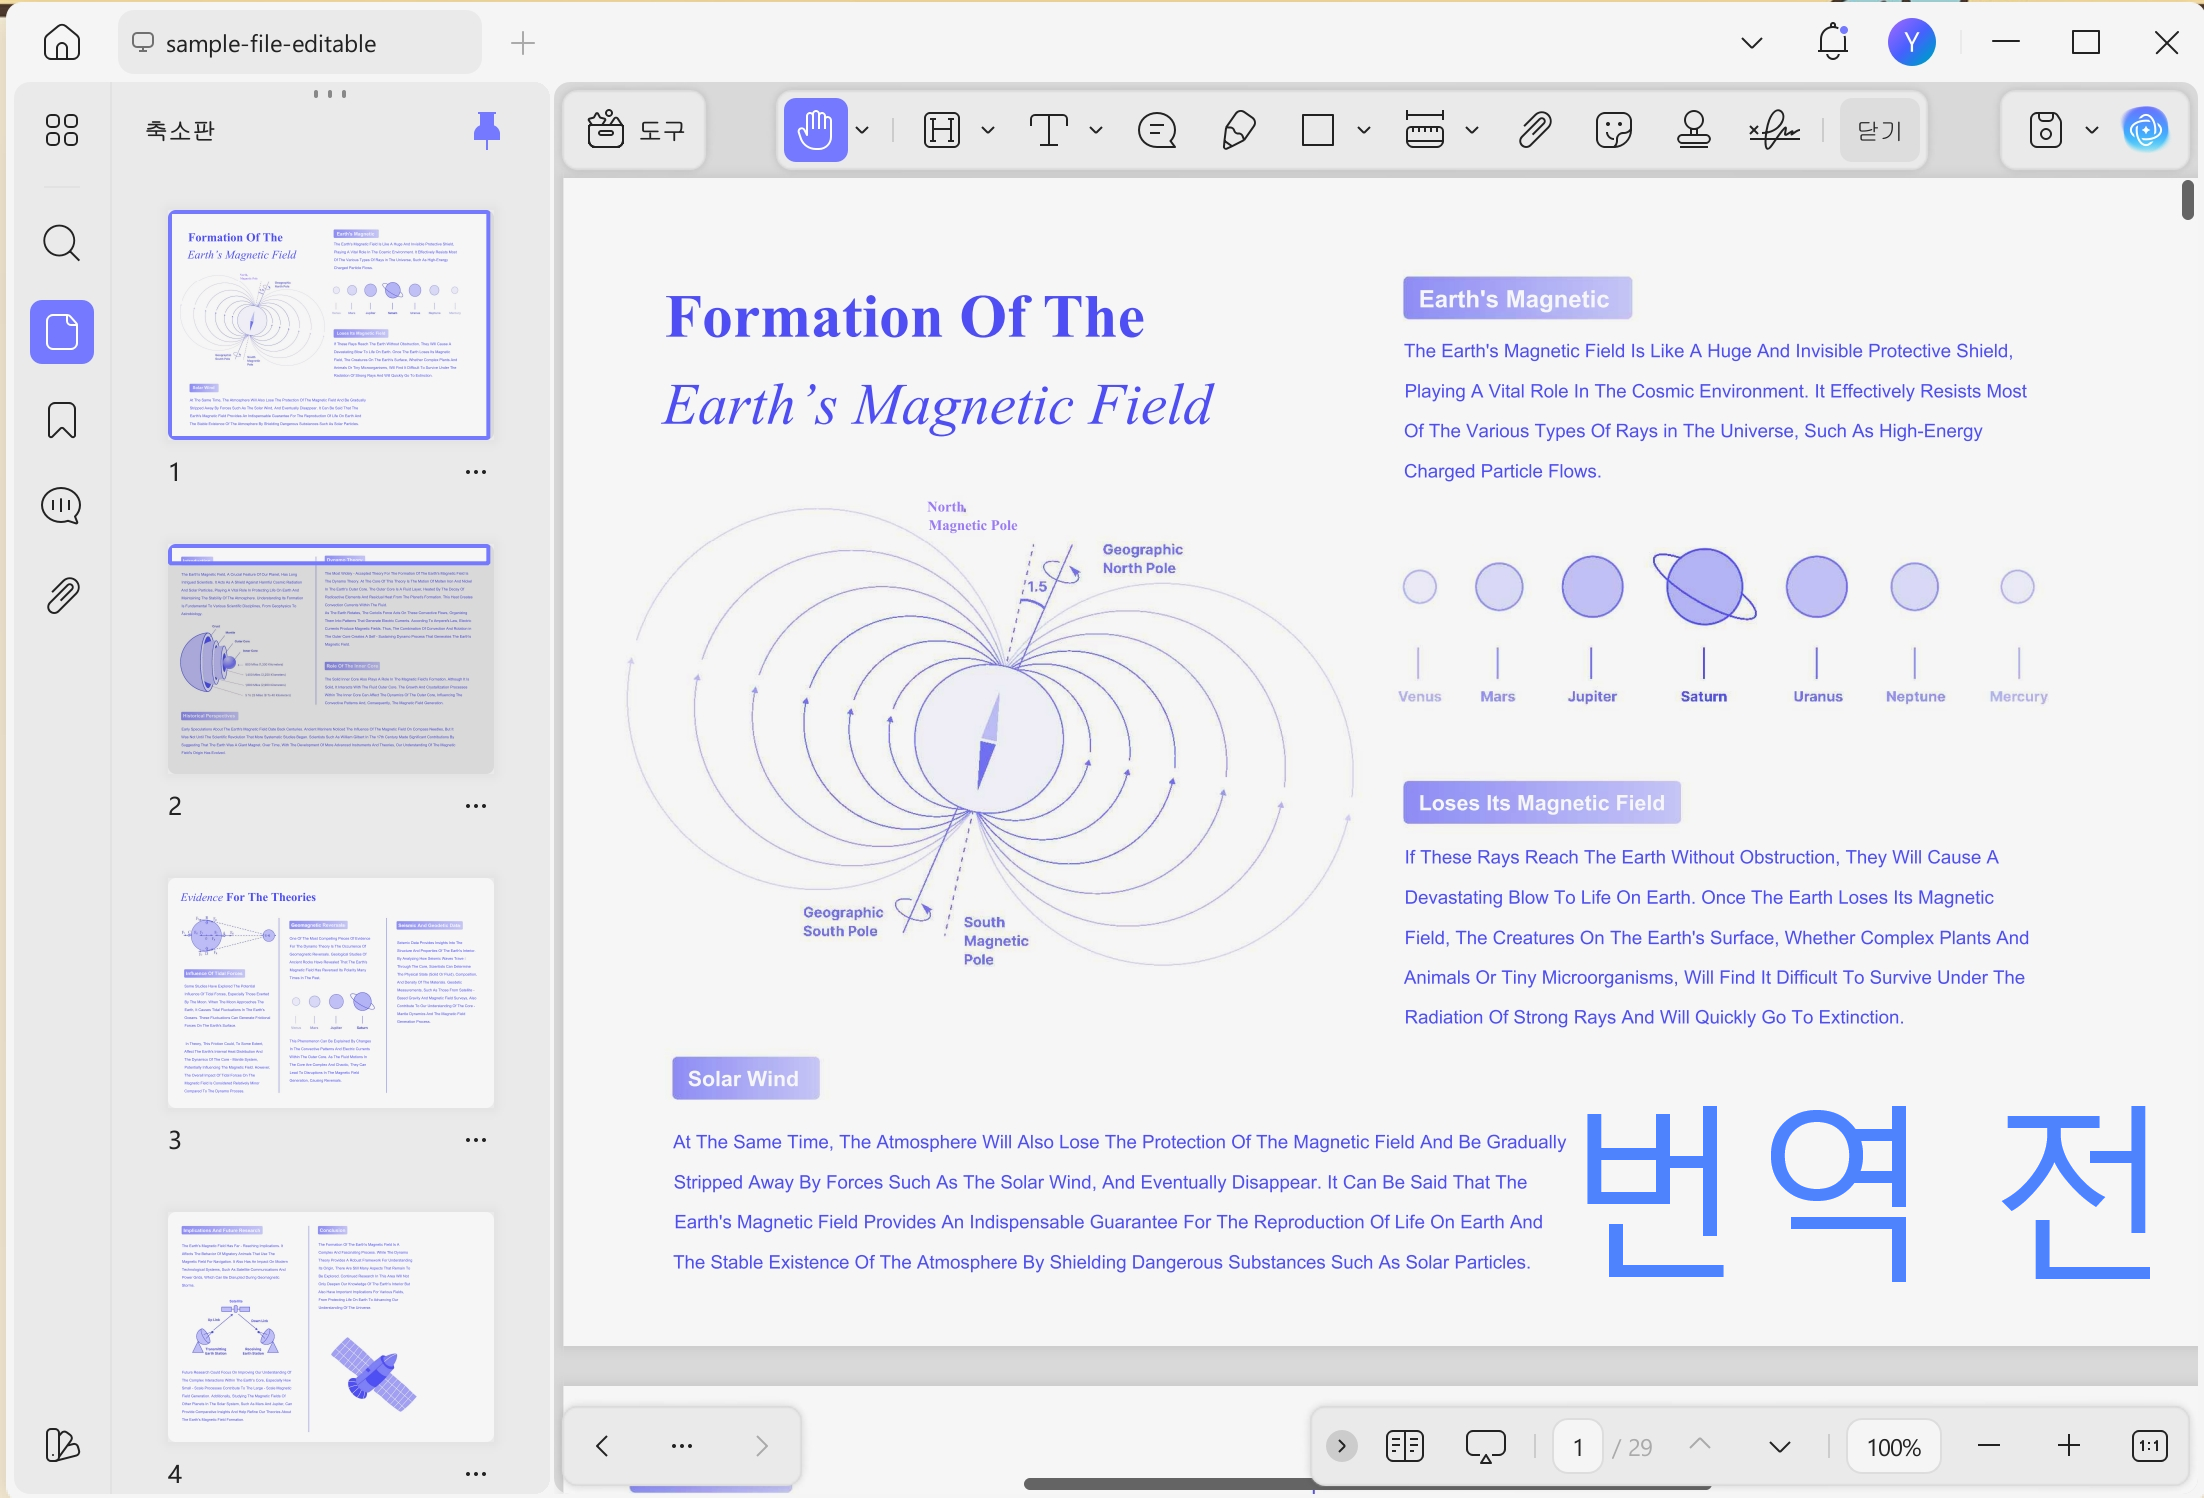Open the attachments panel in the sidebar
This screenshot has width=2204, height=1498.
click(x=62, y=596)
